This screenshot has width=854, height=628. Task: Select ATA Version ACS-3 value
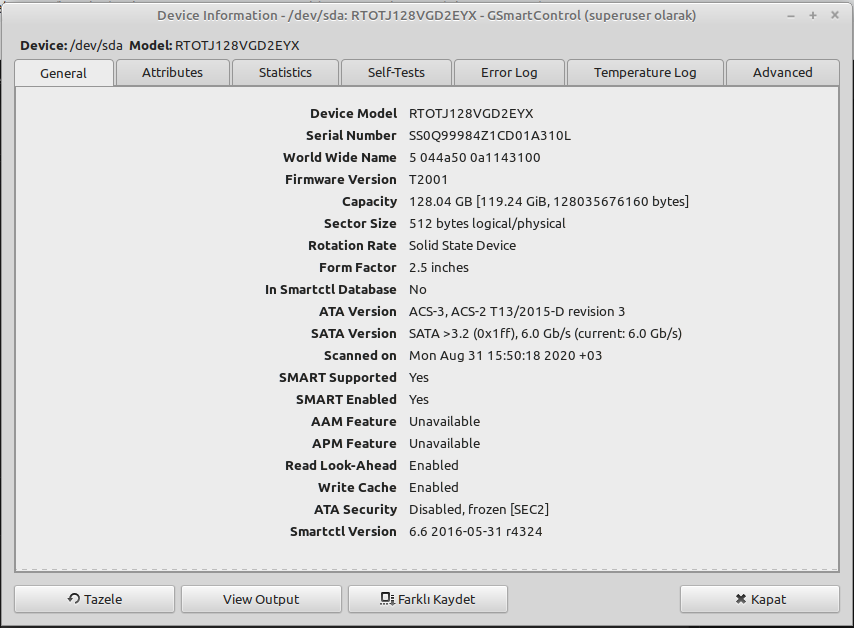[x=517, y=312]
